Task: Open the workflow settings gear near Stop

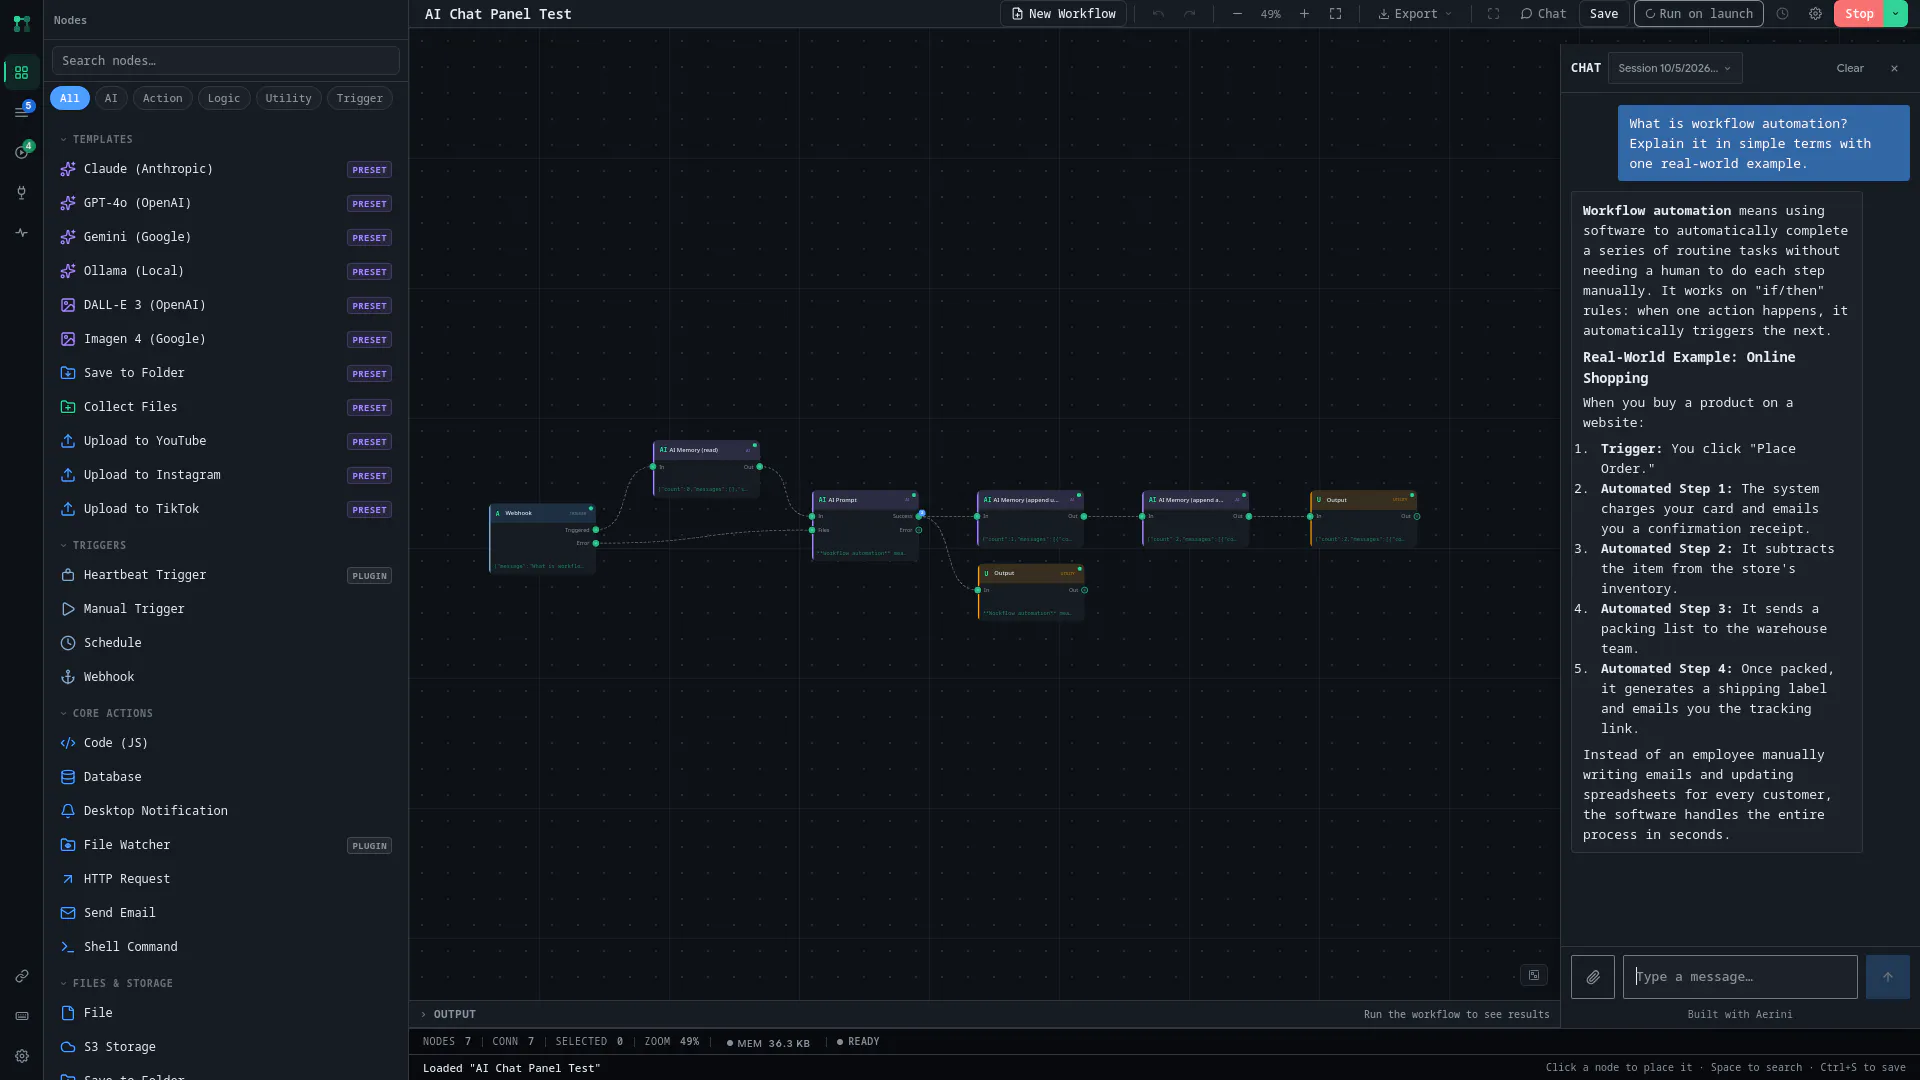Action: 1815,14
